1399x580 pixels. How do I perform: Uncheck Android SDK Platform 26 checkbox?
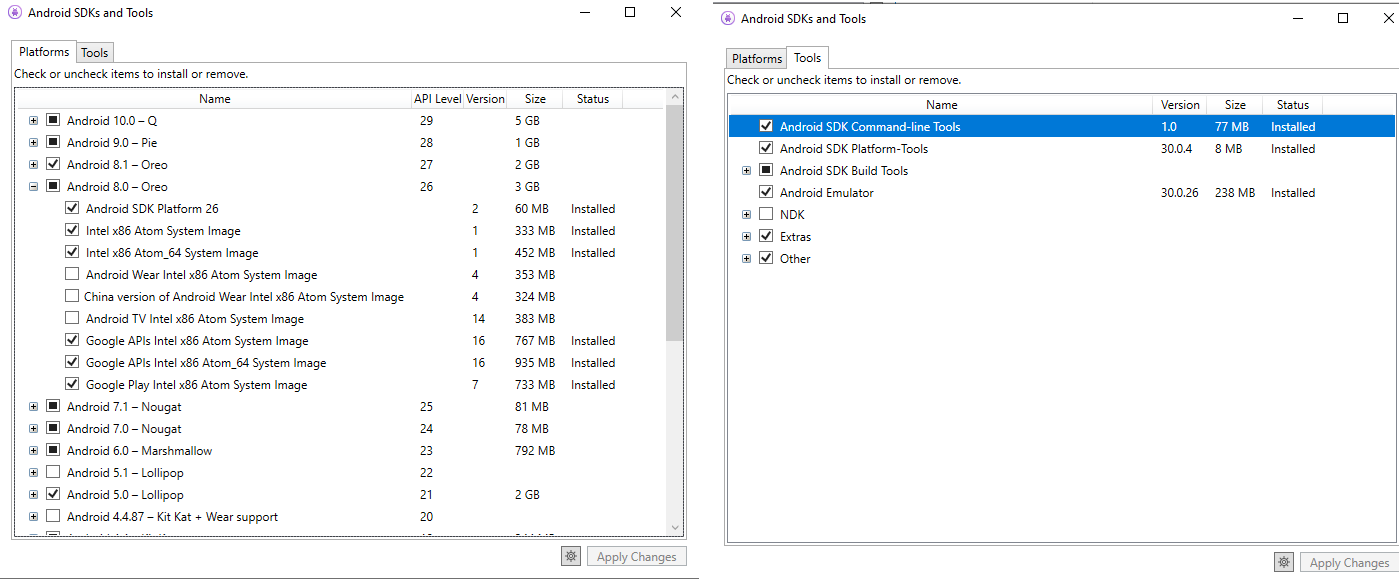pyautogui.click(x=72, y=209)
